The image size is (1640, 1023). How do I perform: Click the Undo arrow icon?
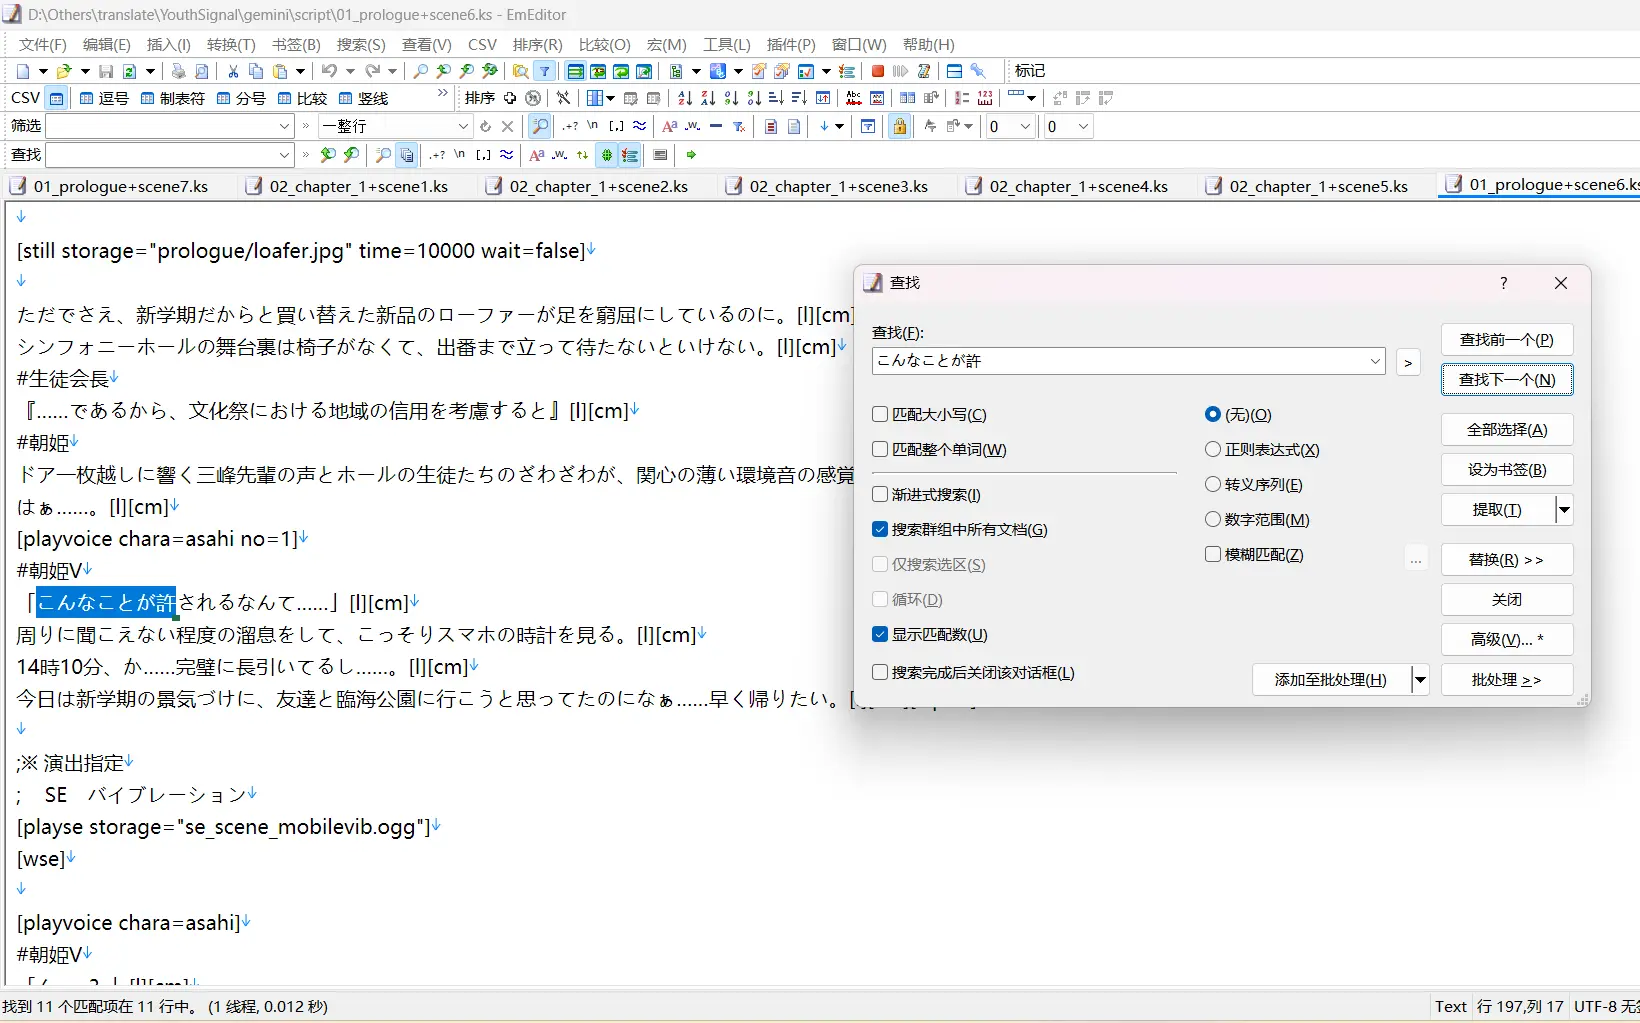329,71
